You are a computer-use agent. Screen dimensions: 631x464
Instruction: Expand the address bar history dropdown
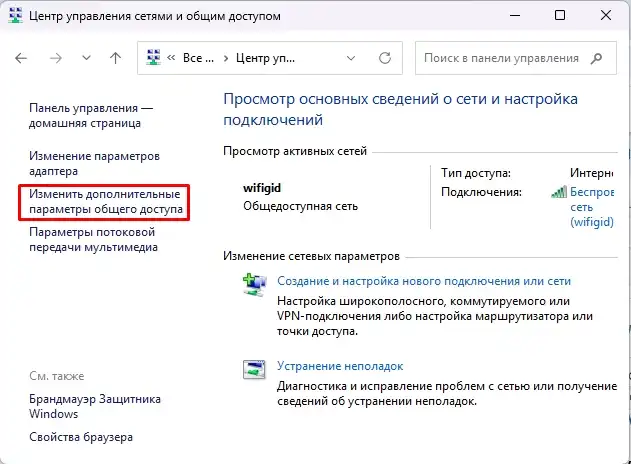[351, 58]
